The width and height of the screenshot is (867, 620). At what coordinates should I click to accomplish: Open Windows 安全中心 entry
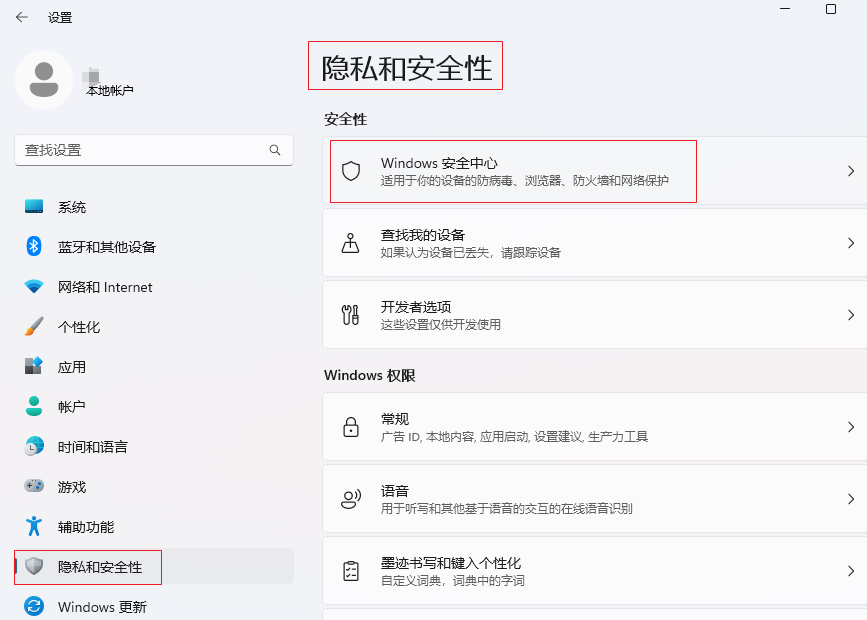coord(595,171)
